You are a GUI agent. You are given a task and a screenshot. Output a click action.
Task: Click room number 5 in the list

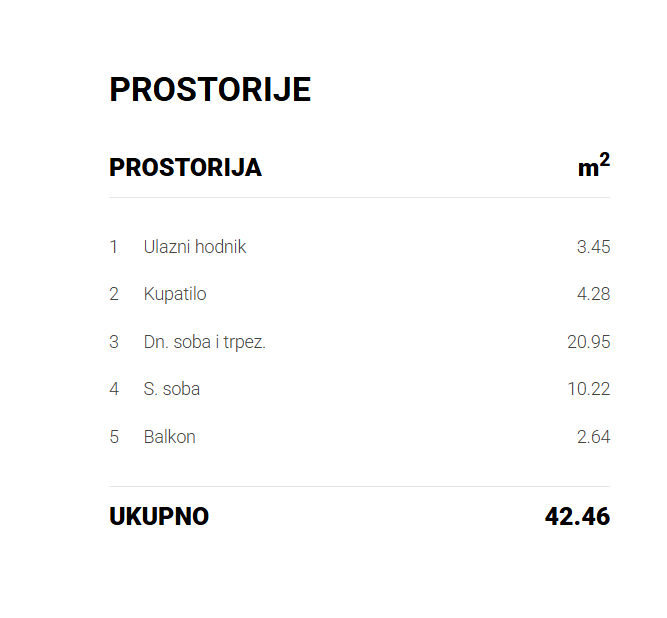coord(114,437)
